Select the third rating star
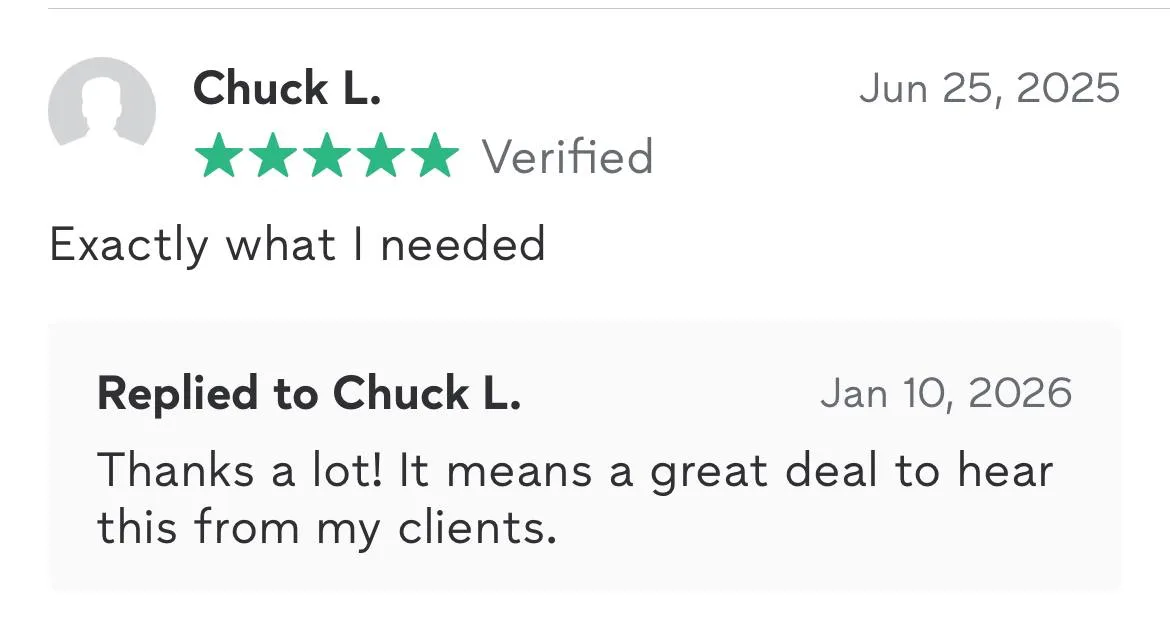The height and width of the screenshot is (637, 1170). pos(326,158)
